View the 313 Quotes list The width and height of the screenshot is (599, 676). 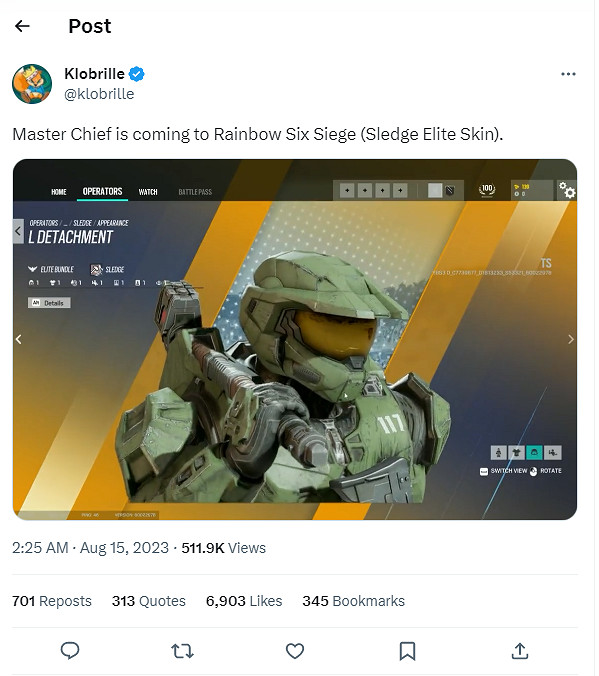[149, 601]
